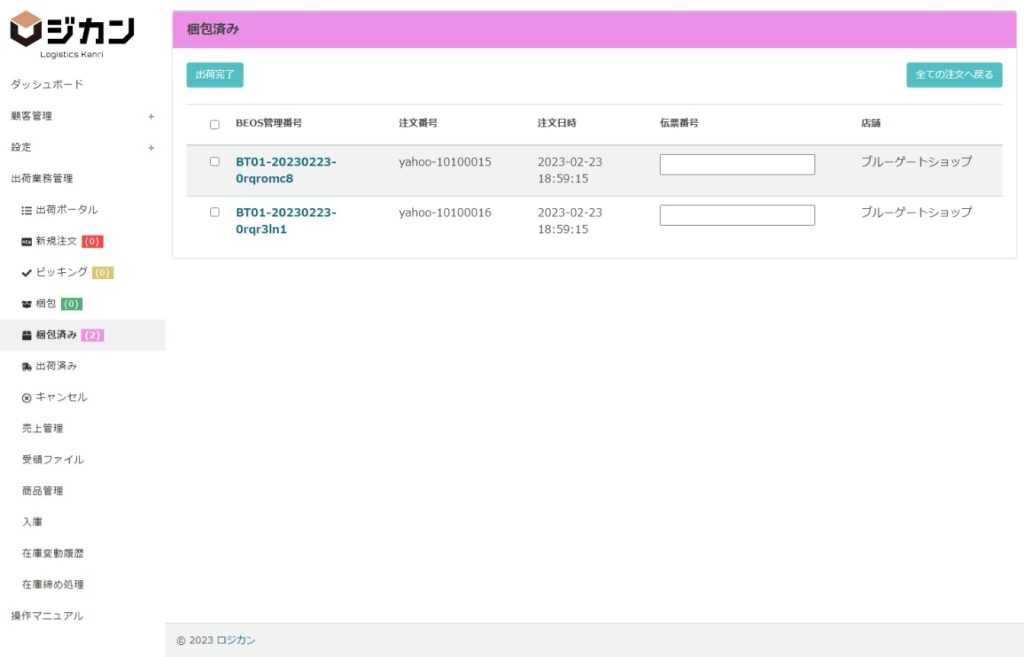
Task: Open 出荷ポータル via its list icon
Action: point(27,210)
